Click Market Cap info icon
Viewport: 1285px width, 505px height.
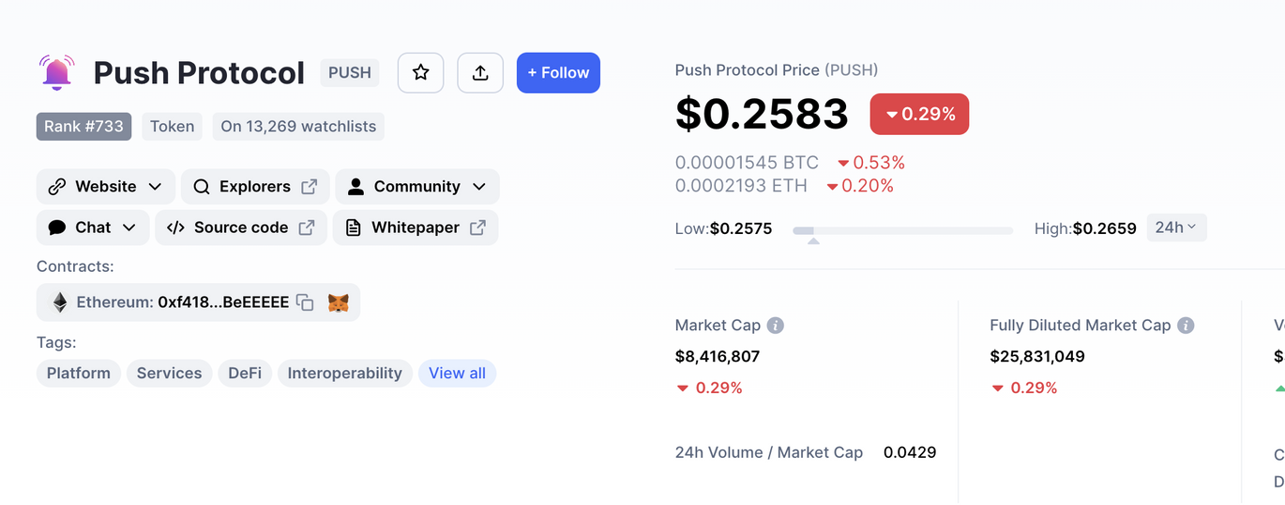pos(775,325)
